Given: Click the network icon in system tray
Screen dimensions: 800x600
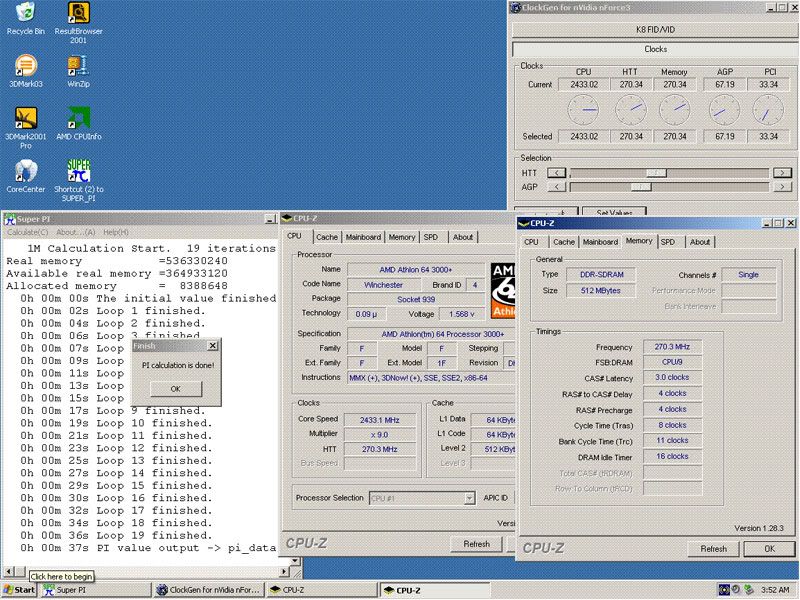Looking at the screenshot, I should [x=749, y=590].
